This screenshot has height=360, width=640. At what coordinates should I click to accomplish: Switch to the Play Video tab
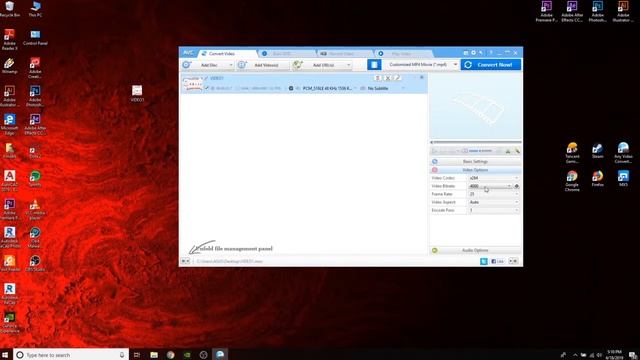tap(403, 53)
